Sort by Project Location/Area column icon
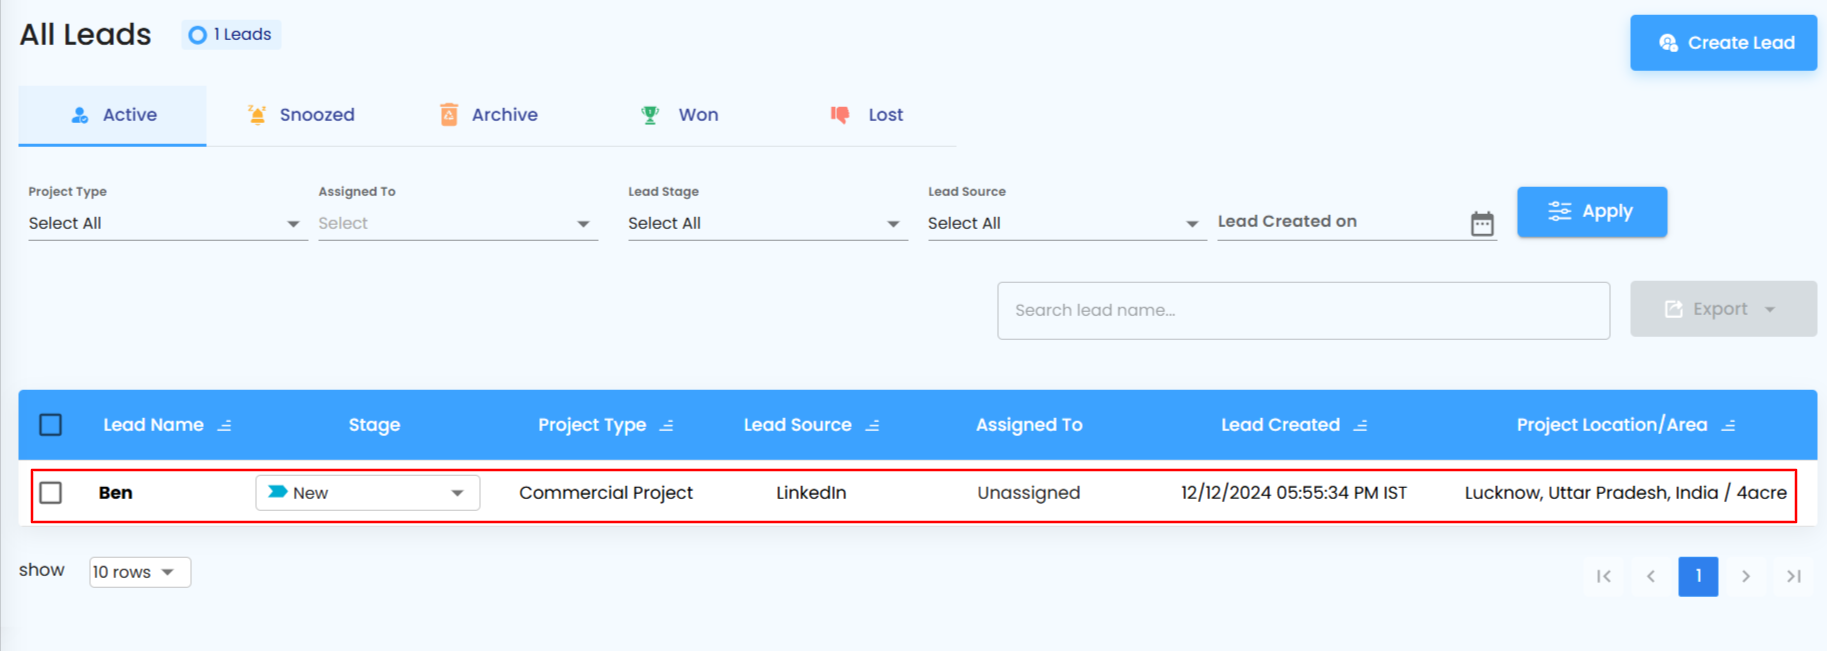This screenshot has width=1827, height=651. click(1728, 426)
